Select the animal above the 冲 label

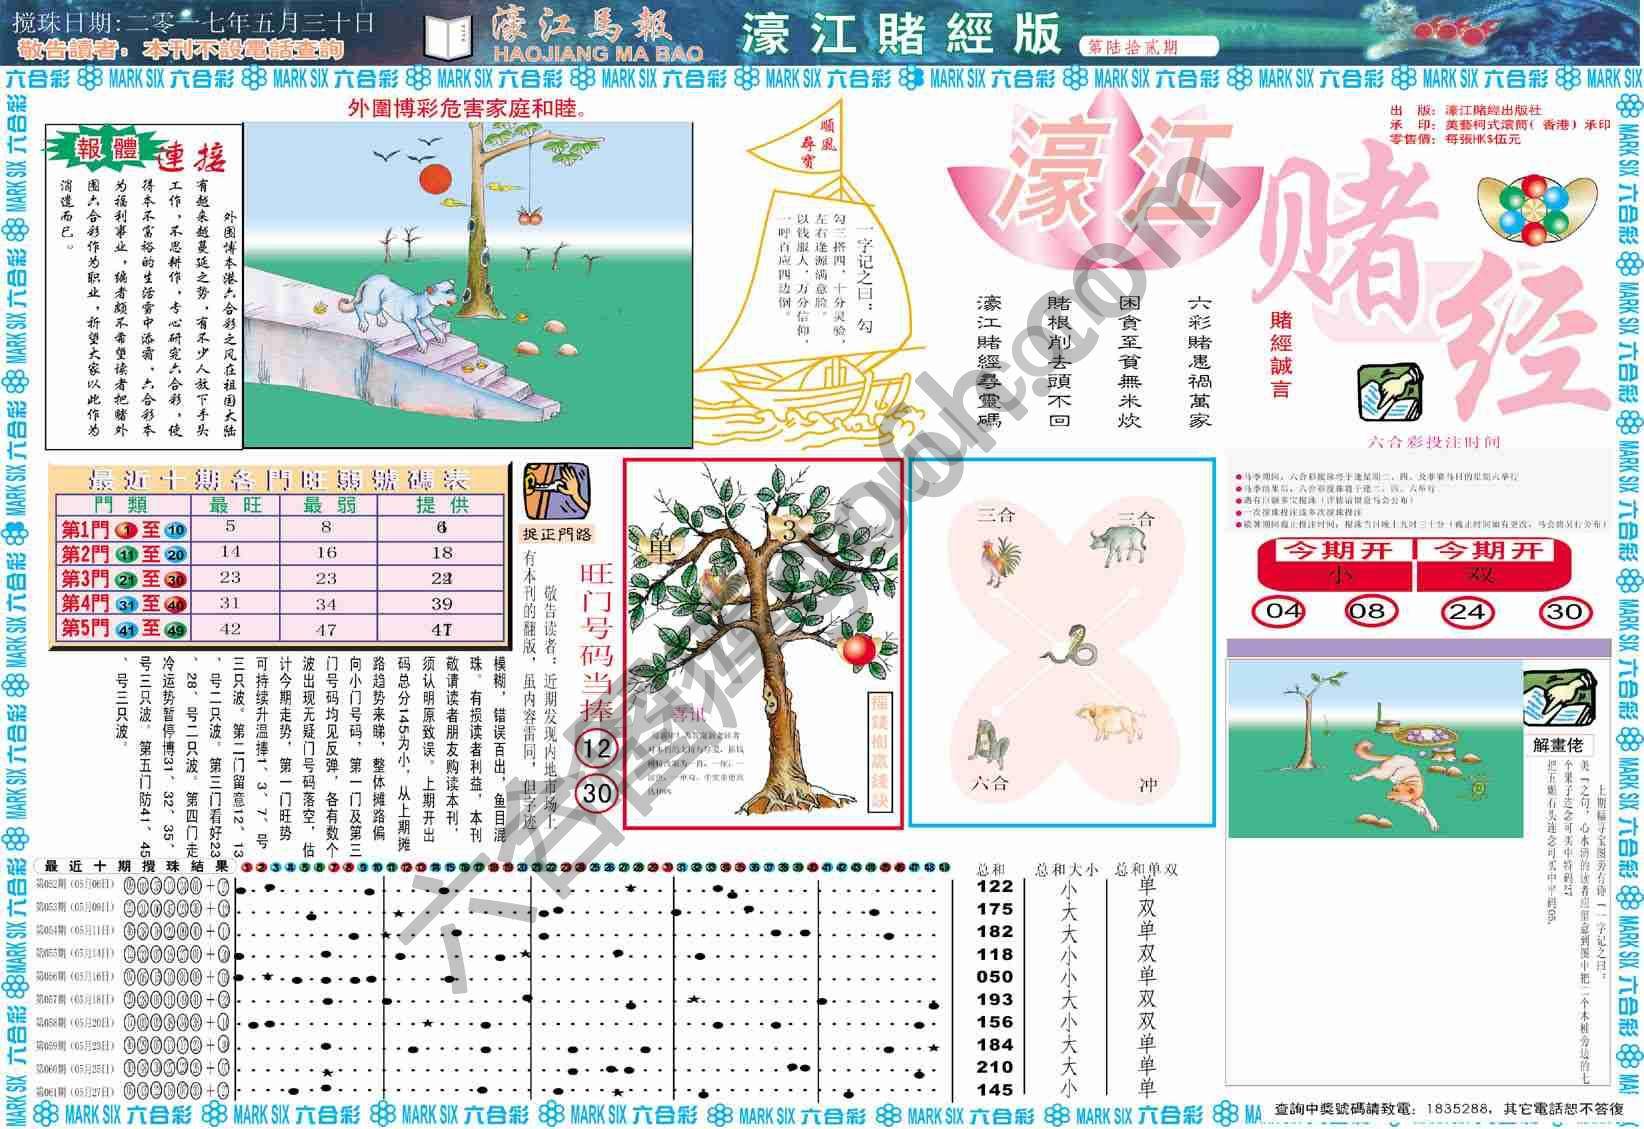click(1110, 720)
